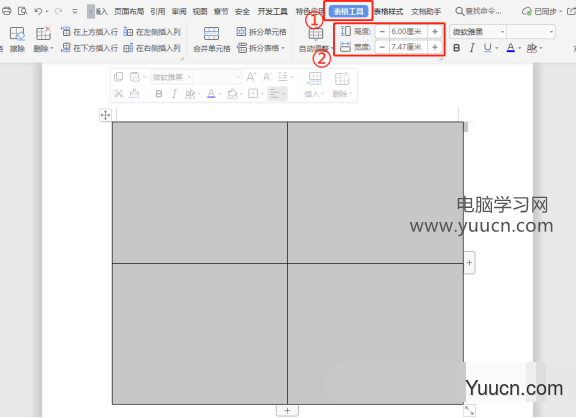Open the ribbon font name dropdown
This screenshot has width=576, height=418.
(x=502, y=32)
